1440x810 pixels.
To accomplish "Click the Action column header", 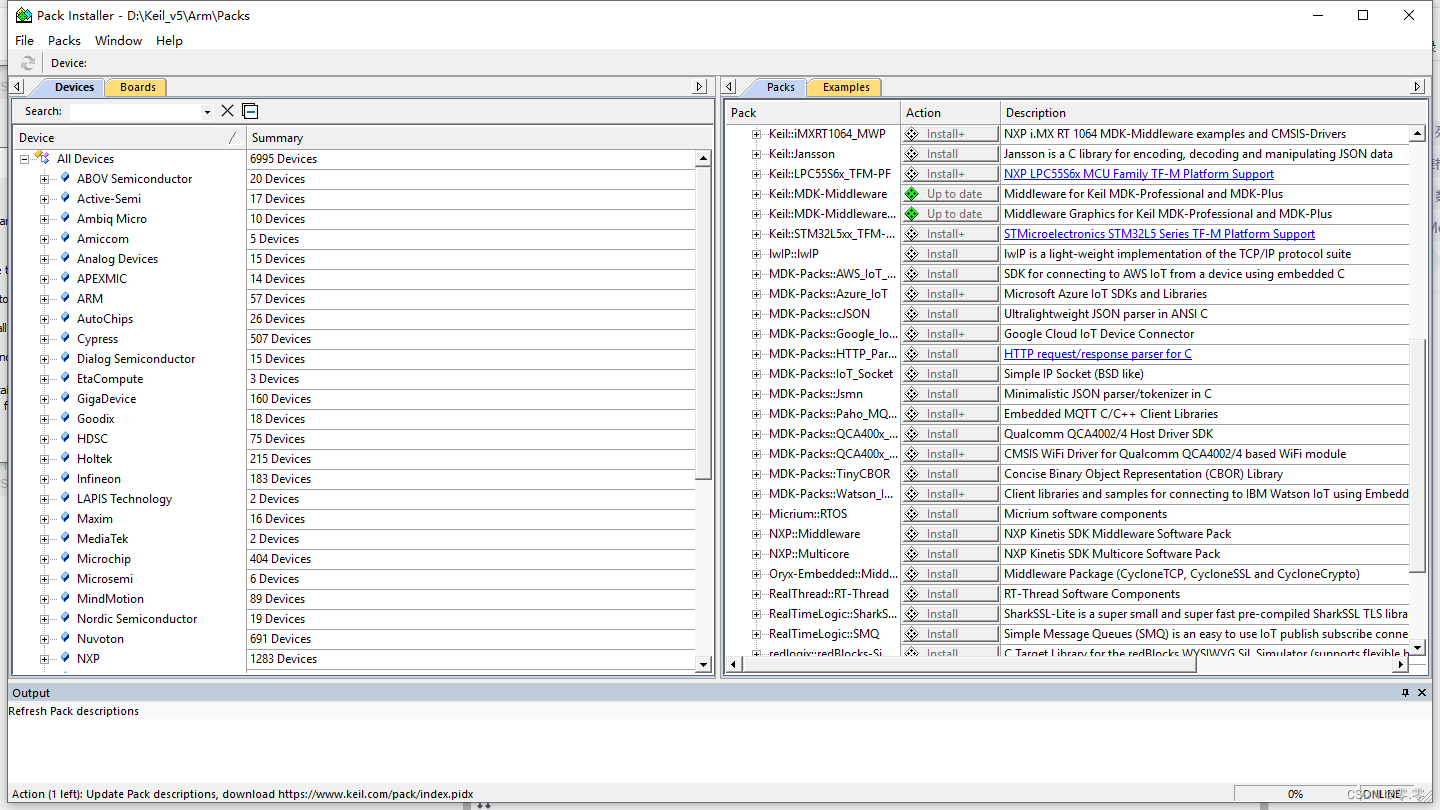I will 950,113.
